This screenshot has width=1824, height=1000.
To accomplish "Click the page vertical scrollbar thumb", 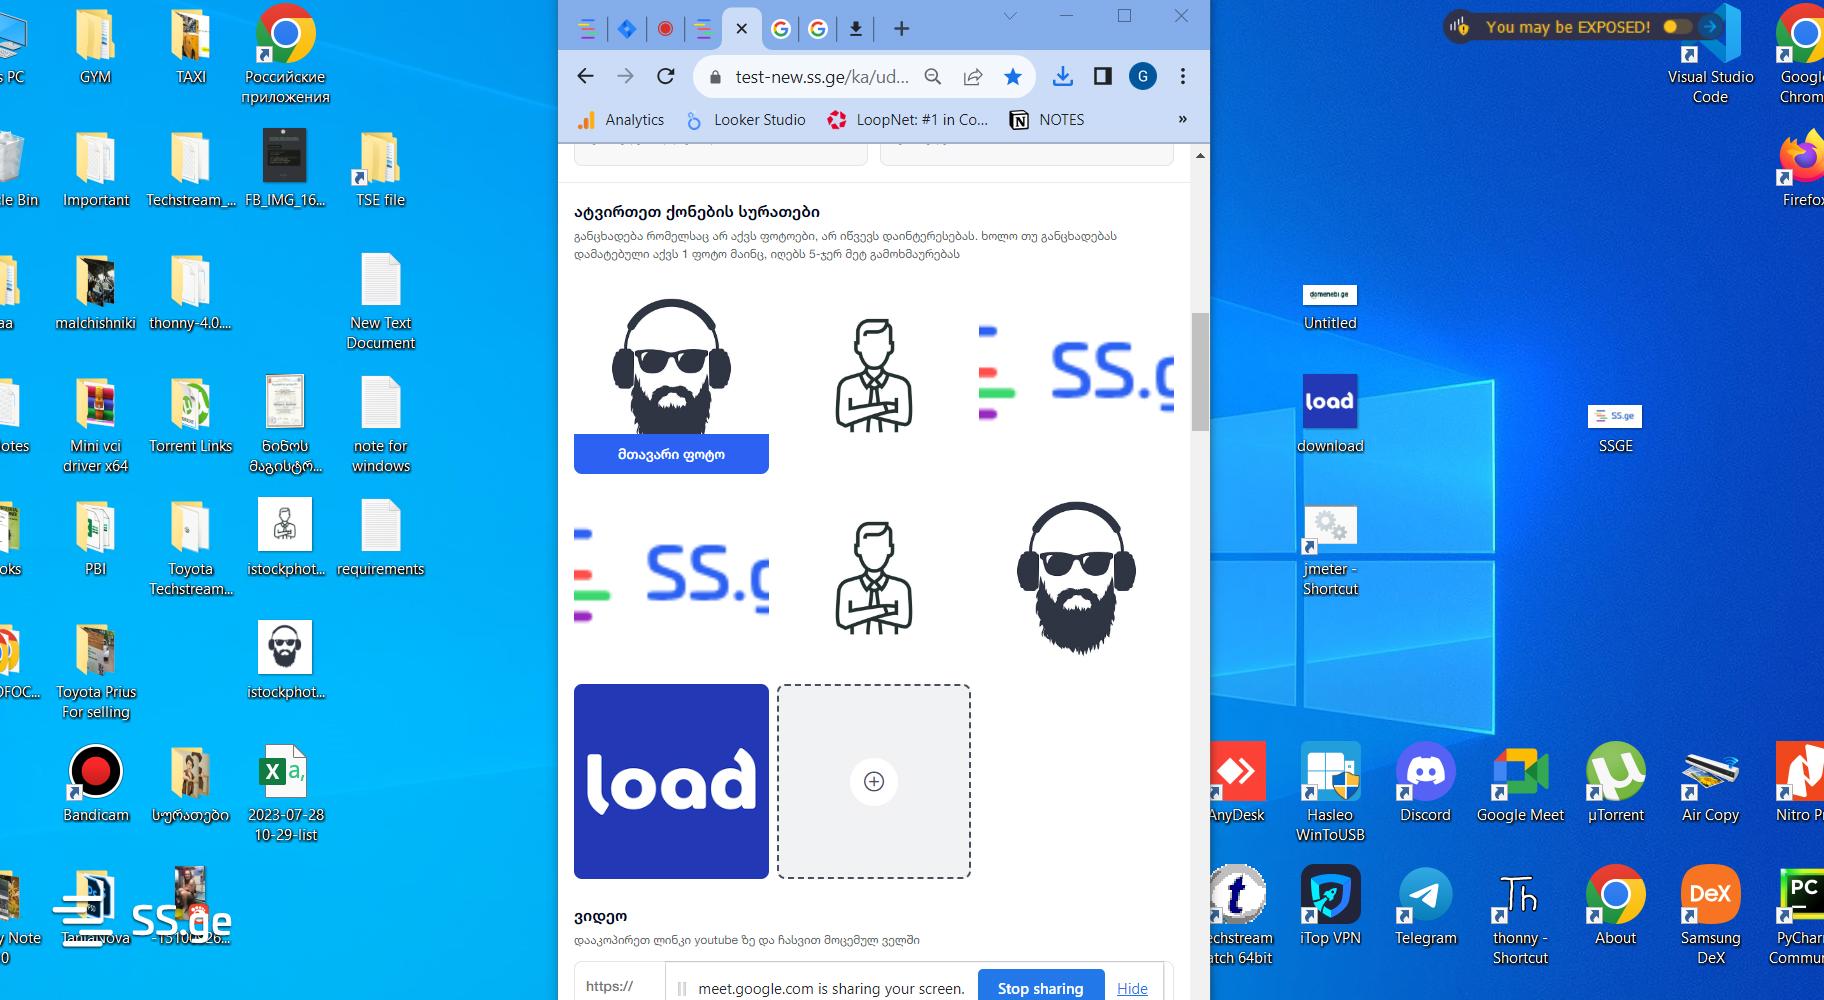I will 1199,370.
